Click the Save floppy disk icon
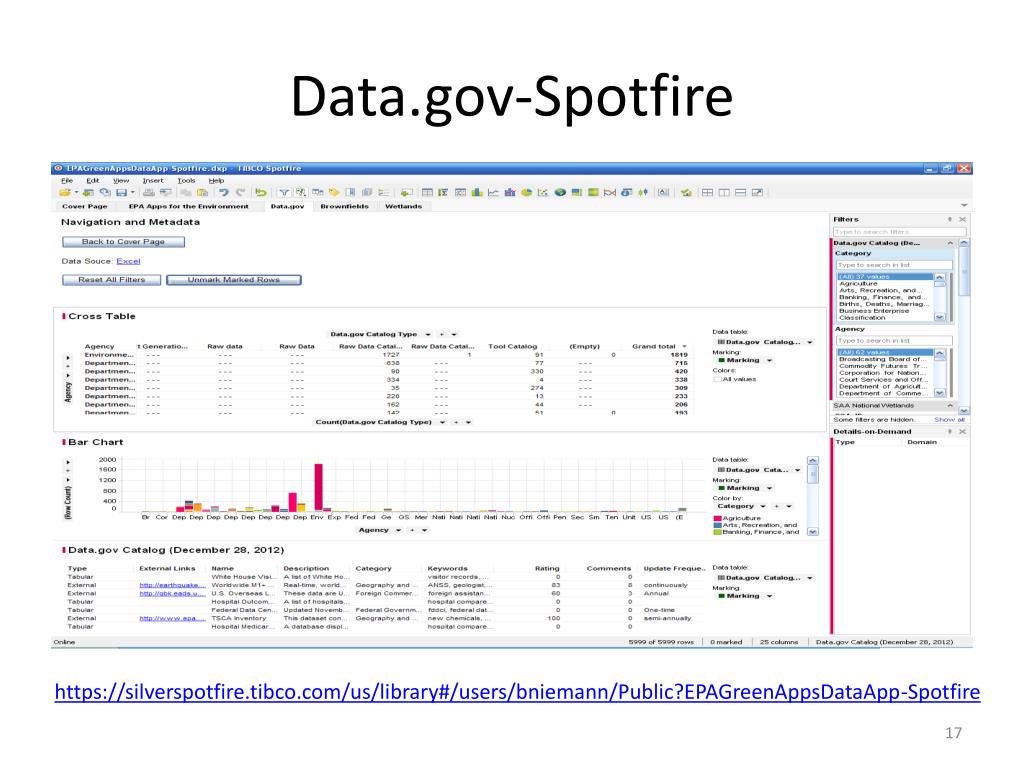The width and height of the screenshot is (1024, 768). tap(121, 193)
